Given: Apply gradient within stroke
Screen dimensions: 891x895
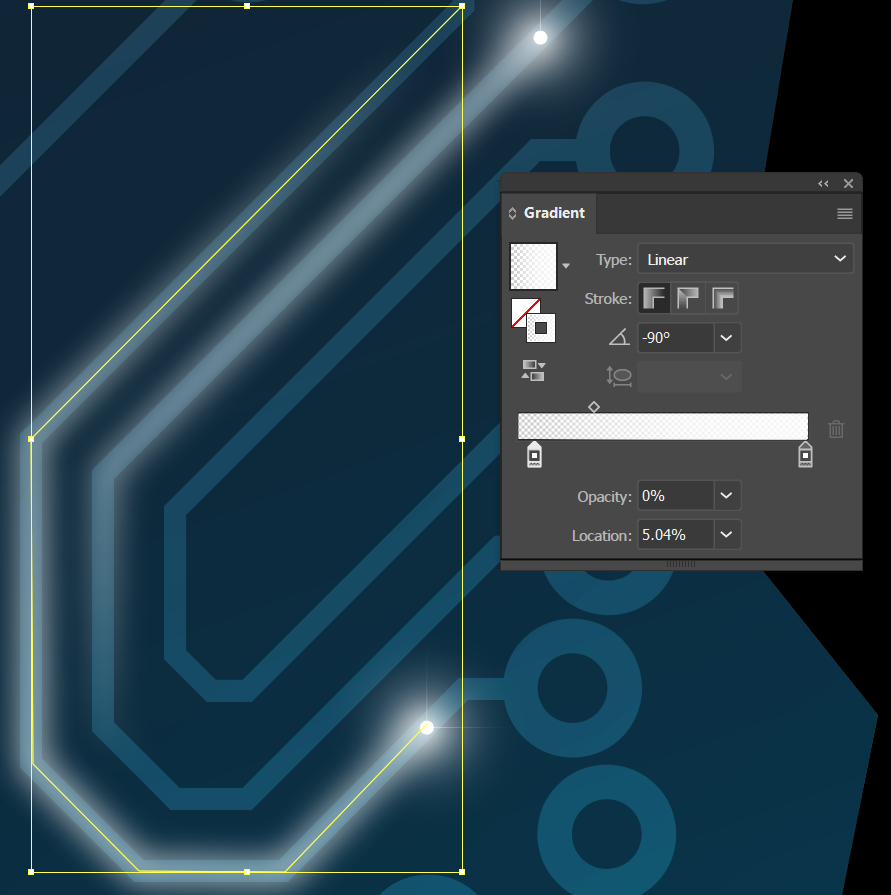Looking at the screenshot, I should tap(654, 298).
